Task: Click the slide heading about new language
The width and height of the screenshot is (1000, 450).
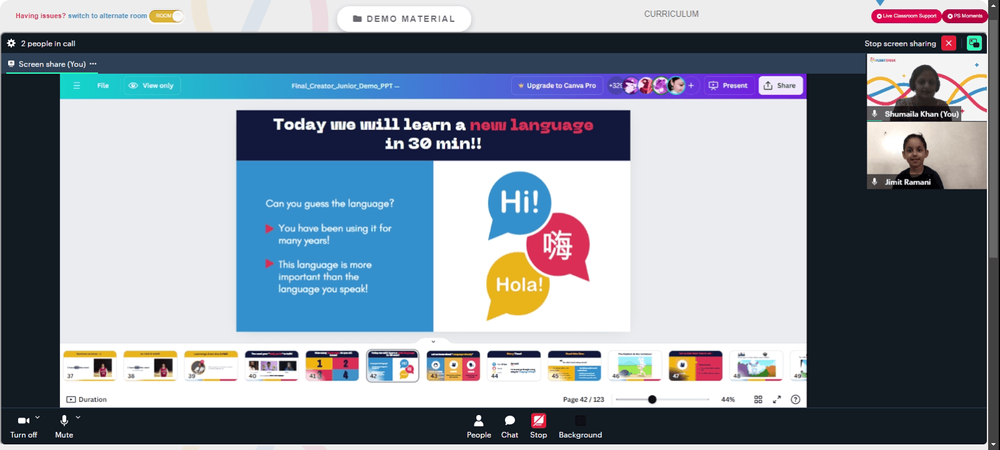Action: [x=433, y=134]
